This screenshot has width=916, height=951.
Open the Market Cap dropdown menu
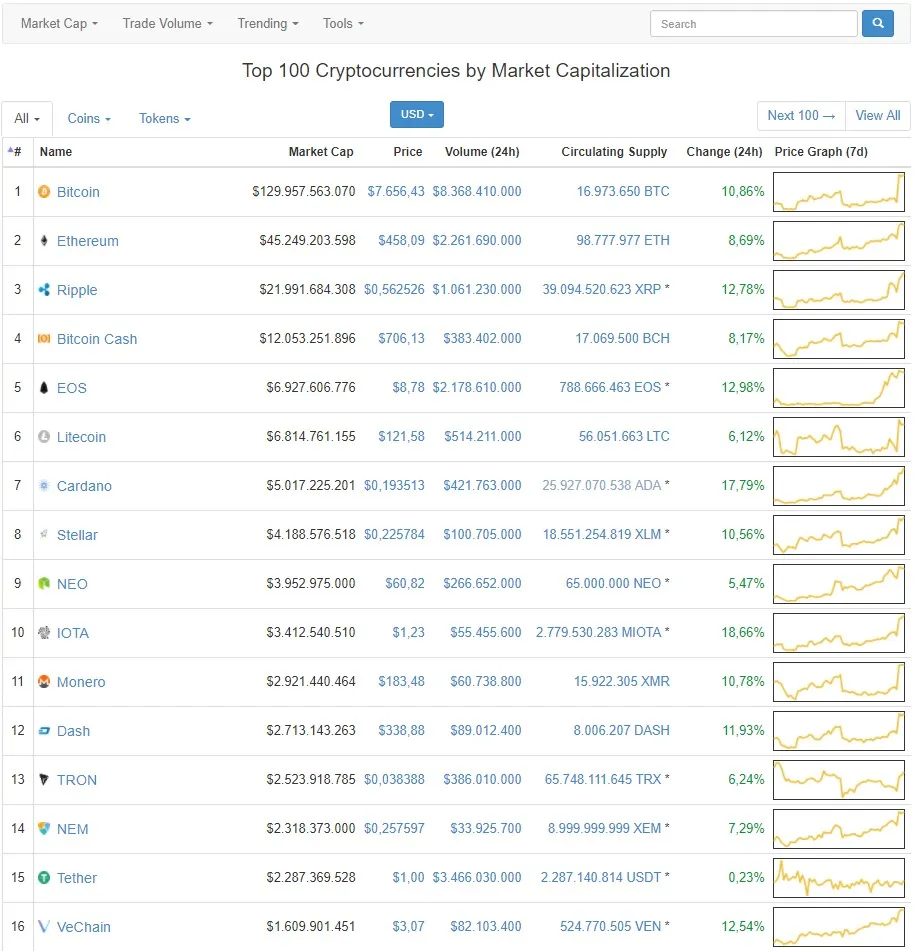click(x=59, y=24)
